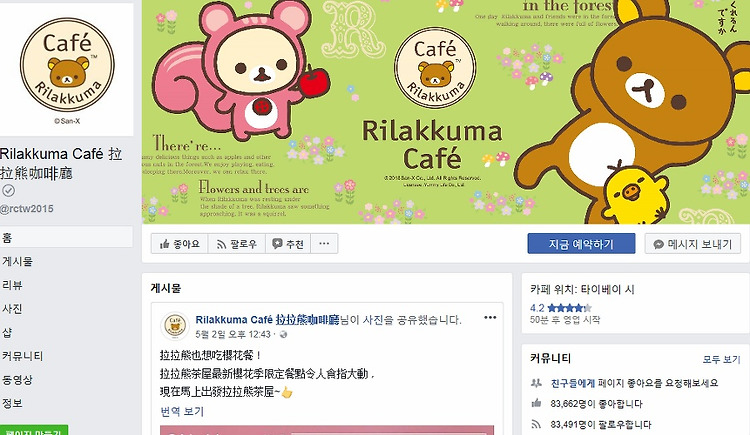Click the 팔로우 follow feed button
The height and width of the screenshot is (435, 750).
pos(236,244)
